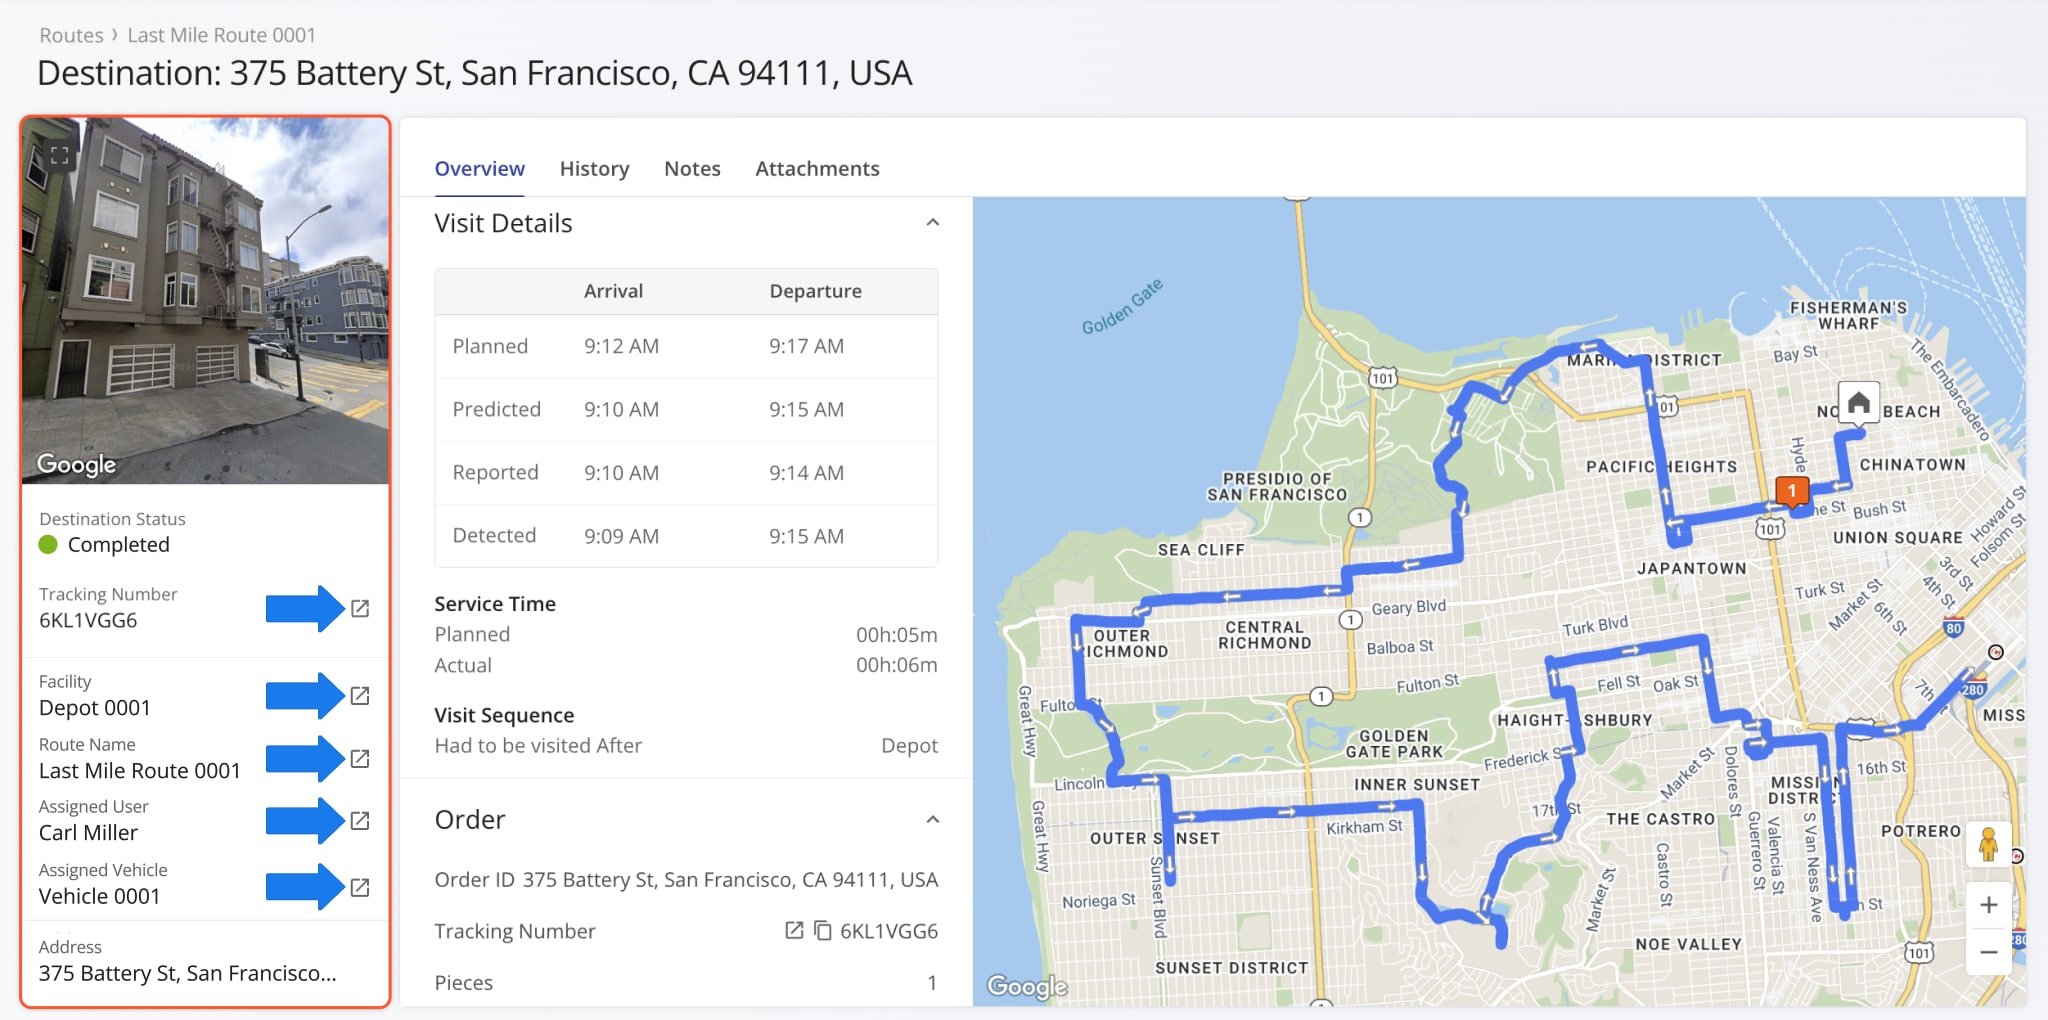
Task: Switch to the History tab
Action: coord(594,169)
